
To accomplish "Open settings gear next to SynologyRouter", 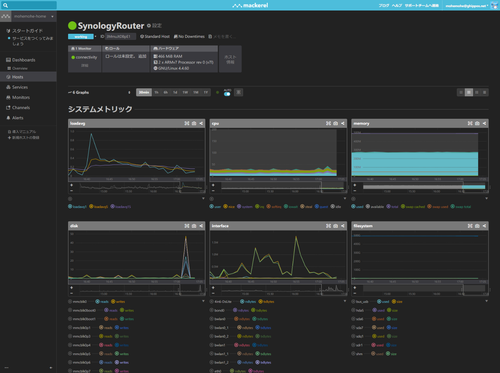I will 149,26.
